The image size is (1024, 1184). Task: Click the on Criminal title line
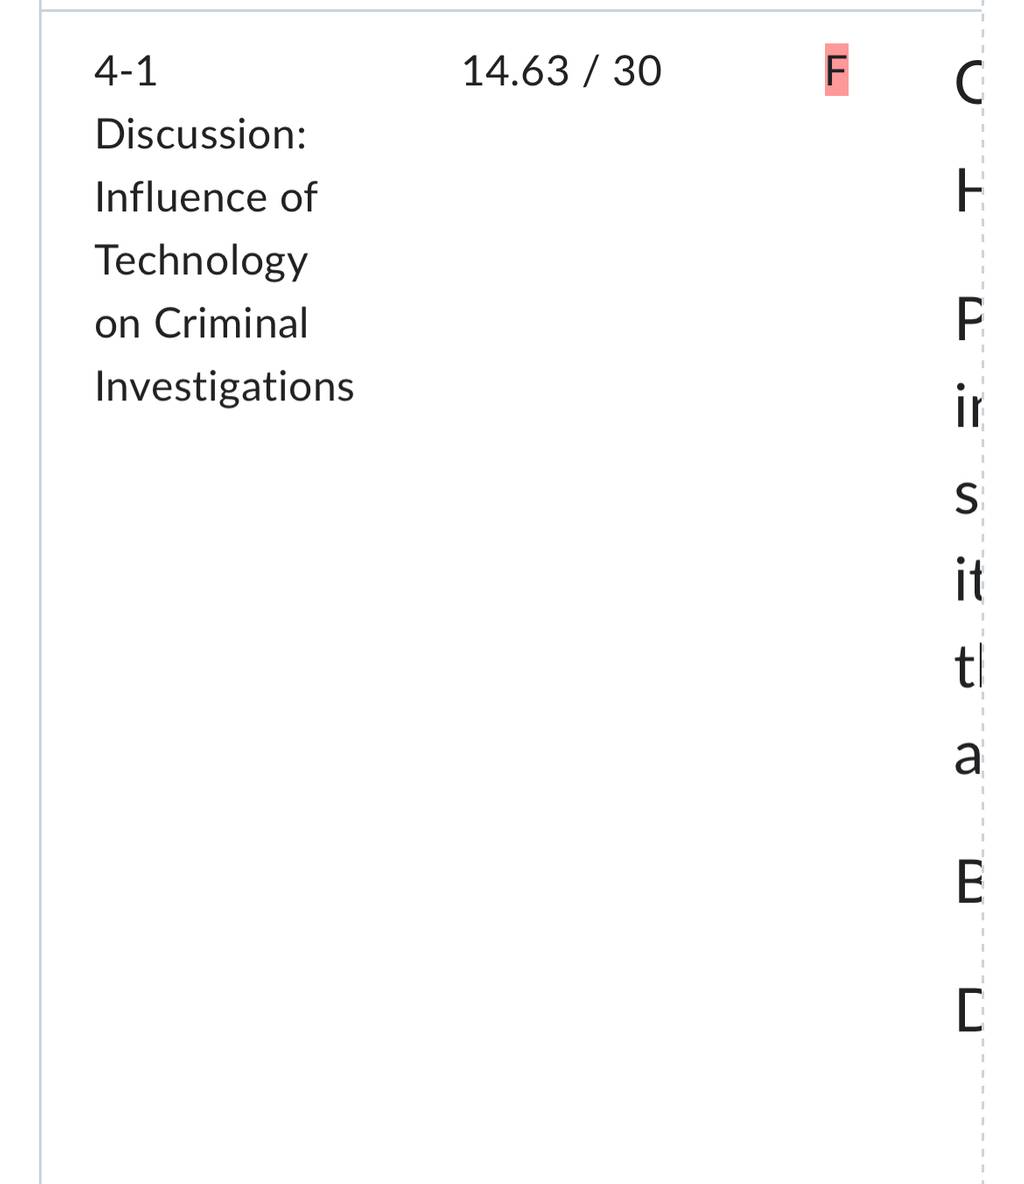[x=202, y=323]
